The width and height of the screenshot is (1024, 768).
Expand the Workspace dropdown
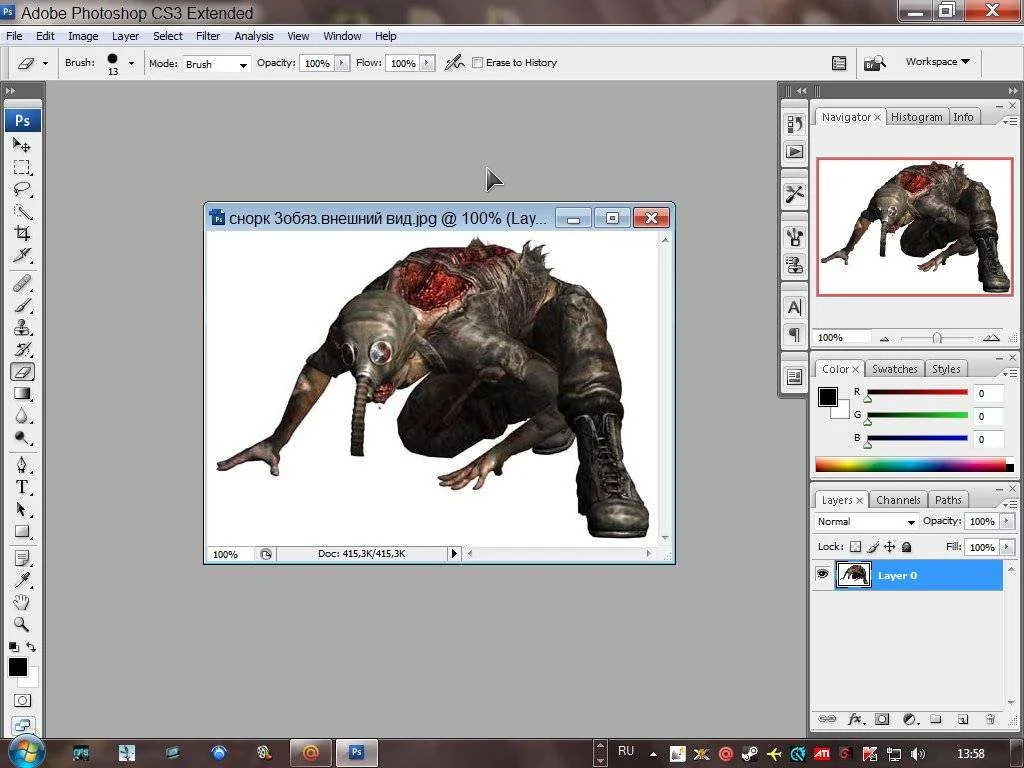(937, 62)
